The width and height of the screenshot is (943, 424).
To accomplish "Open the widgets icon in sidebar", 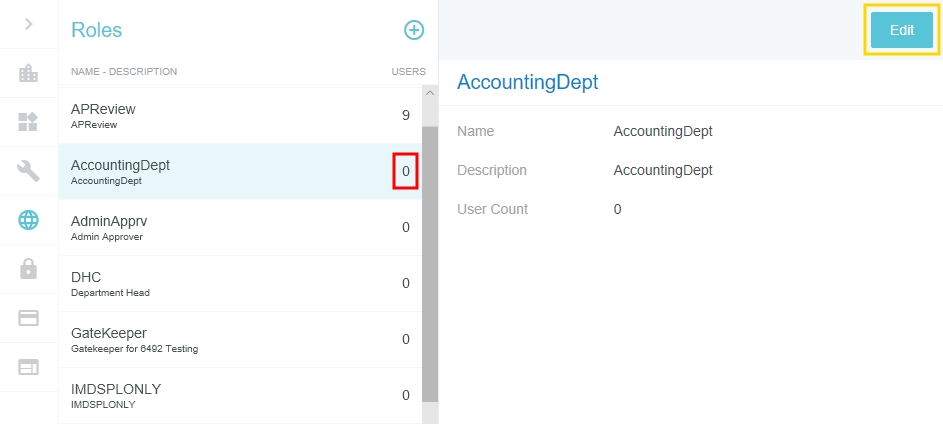I will [x=28, y=122].
